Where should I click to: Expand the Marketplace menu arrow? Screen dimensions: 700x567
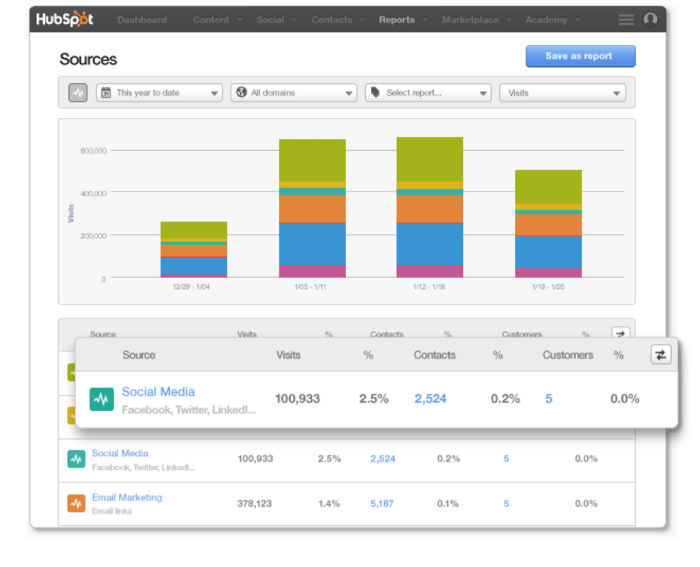[508, 20]
